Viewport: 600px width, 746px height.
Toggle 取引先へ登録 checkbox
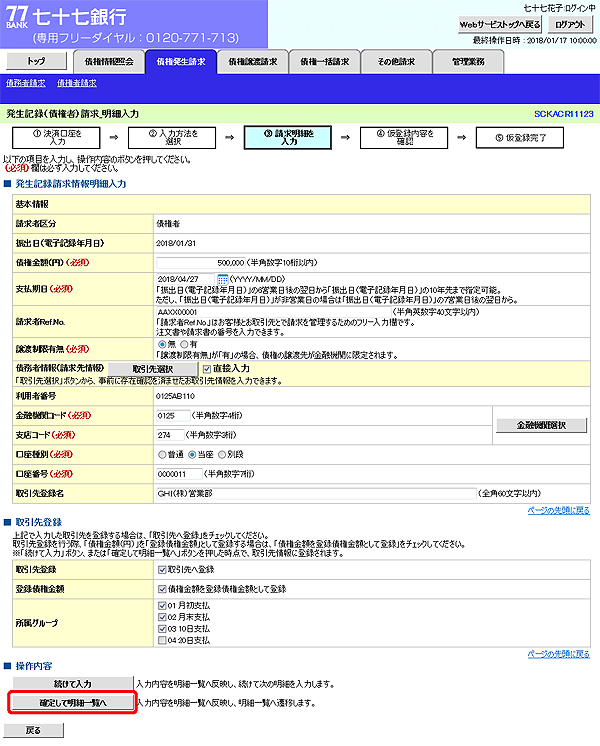coord(162,570)
